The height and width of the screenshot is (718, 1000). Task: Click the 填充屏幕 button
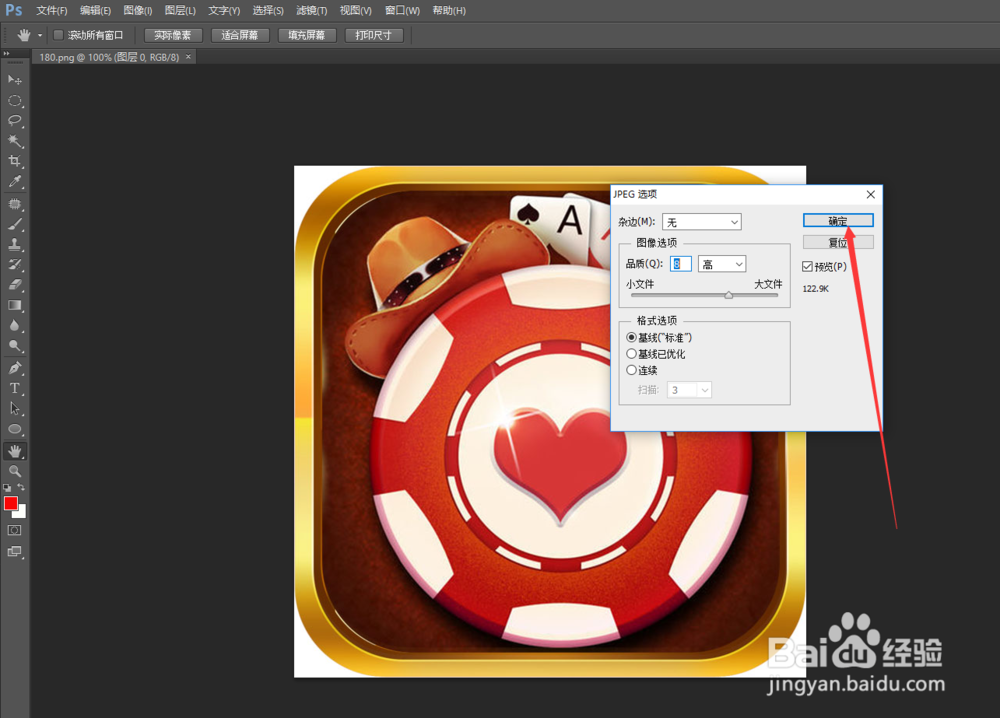(307, 35)
